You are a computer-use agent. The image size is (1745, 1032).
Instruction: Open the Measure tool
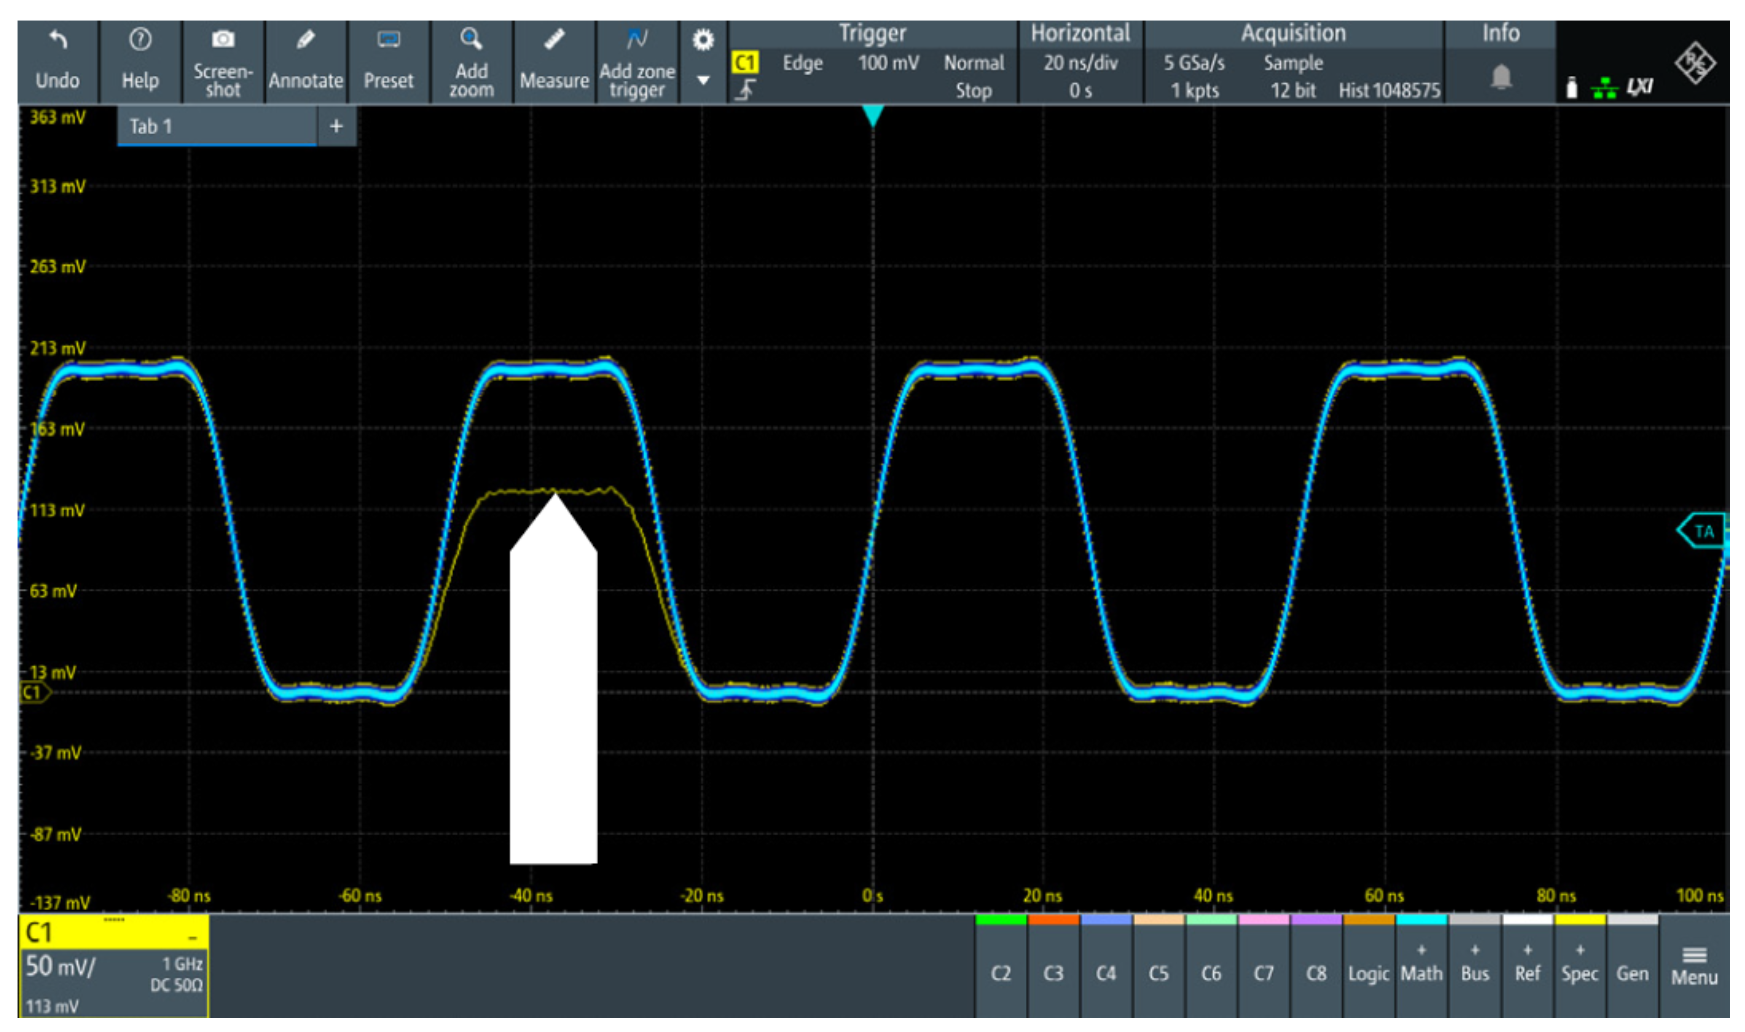553,41
